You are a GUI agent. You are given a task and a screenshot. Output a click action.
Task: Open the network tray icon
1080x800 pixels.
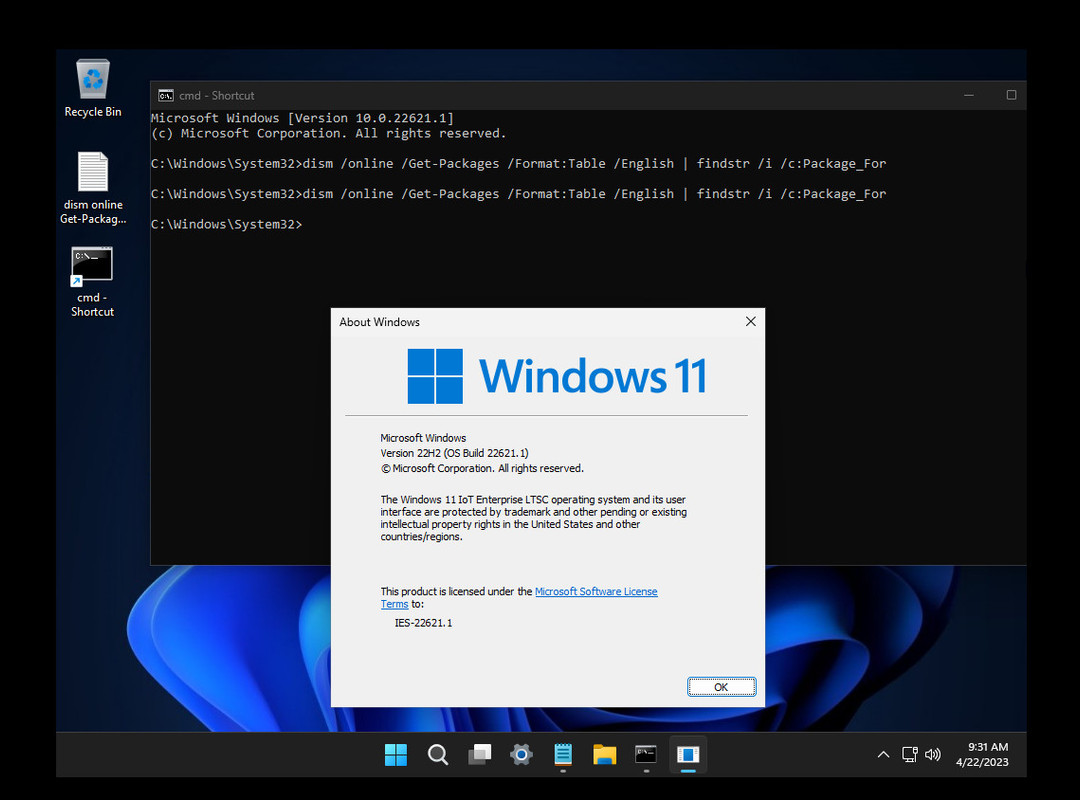[910, 755]
